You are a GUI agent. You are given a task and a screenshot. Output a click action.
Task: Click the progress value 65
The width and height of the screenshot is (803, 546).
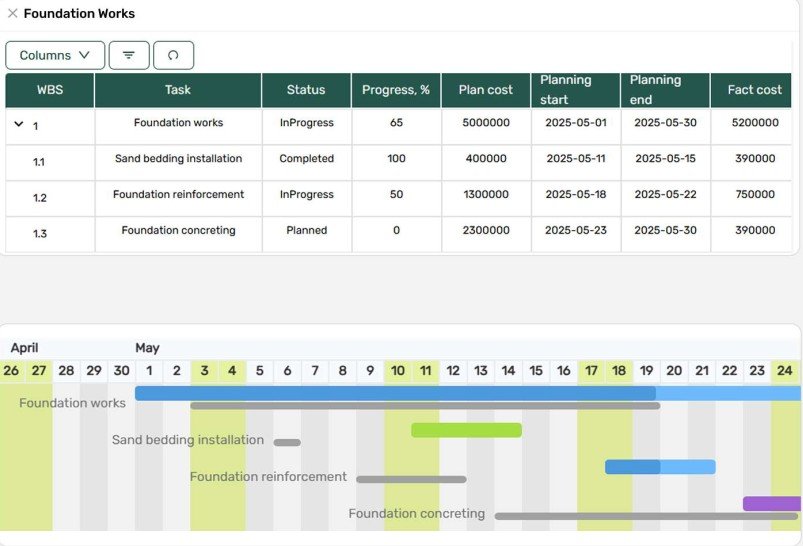pyautogui.click(x=396, y=123)
